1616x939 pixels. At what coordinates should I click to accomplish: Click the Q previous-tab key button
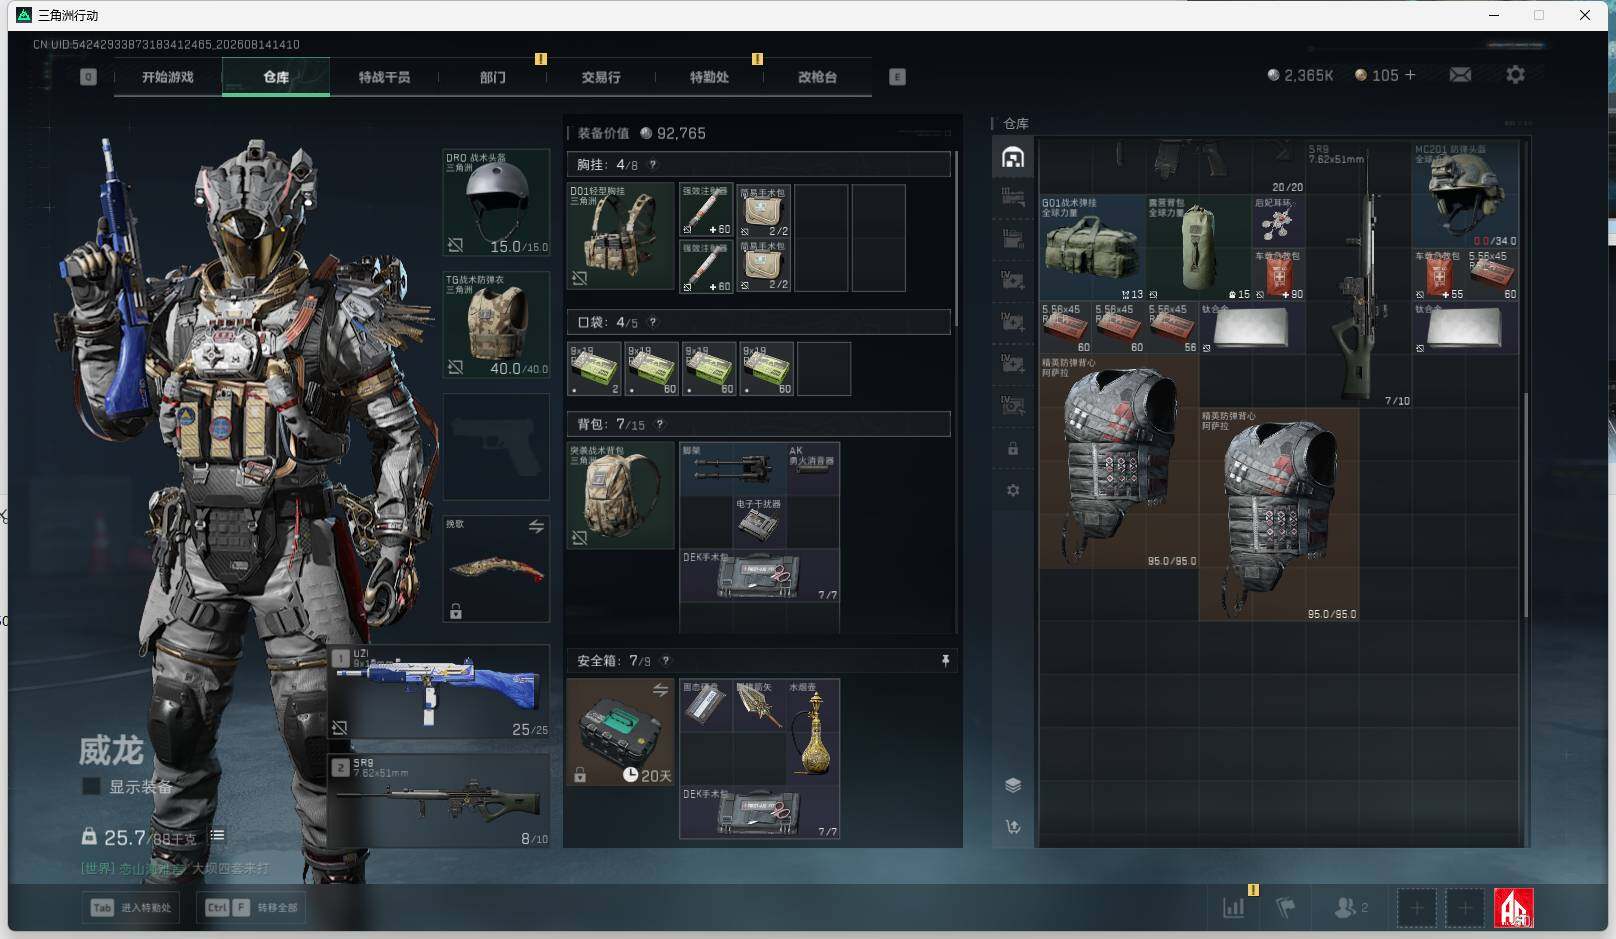(x=88, y=77)
